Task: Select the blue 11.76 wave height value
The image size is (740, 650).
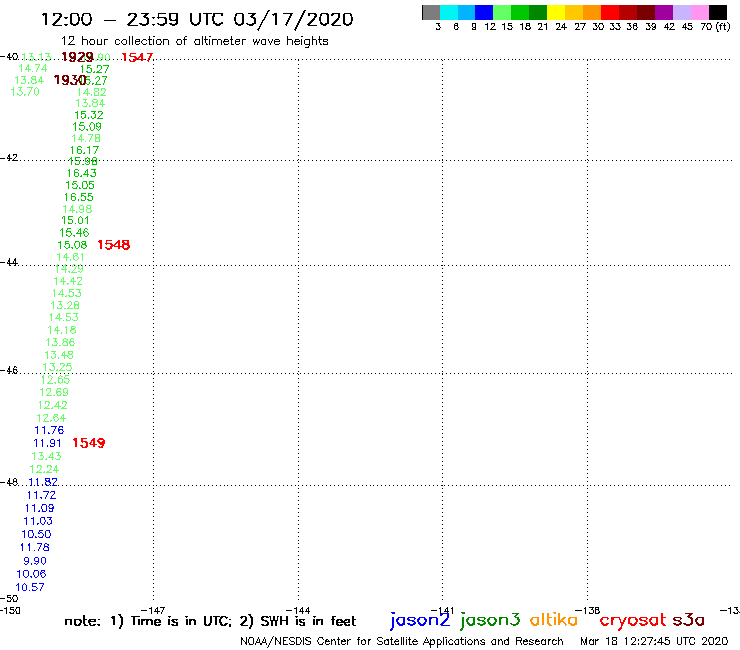Action: pyautogui.click(x=49, y=430)
